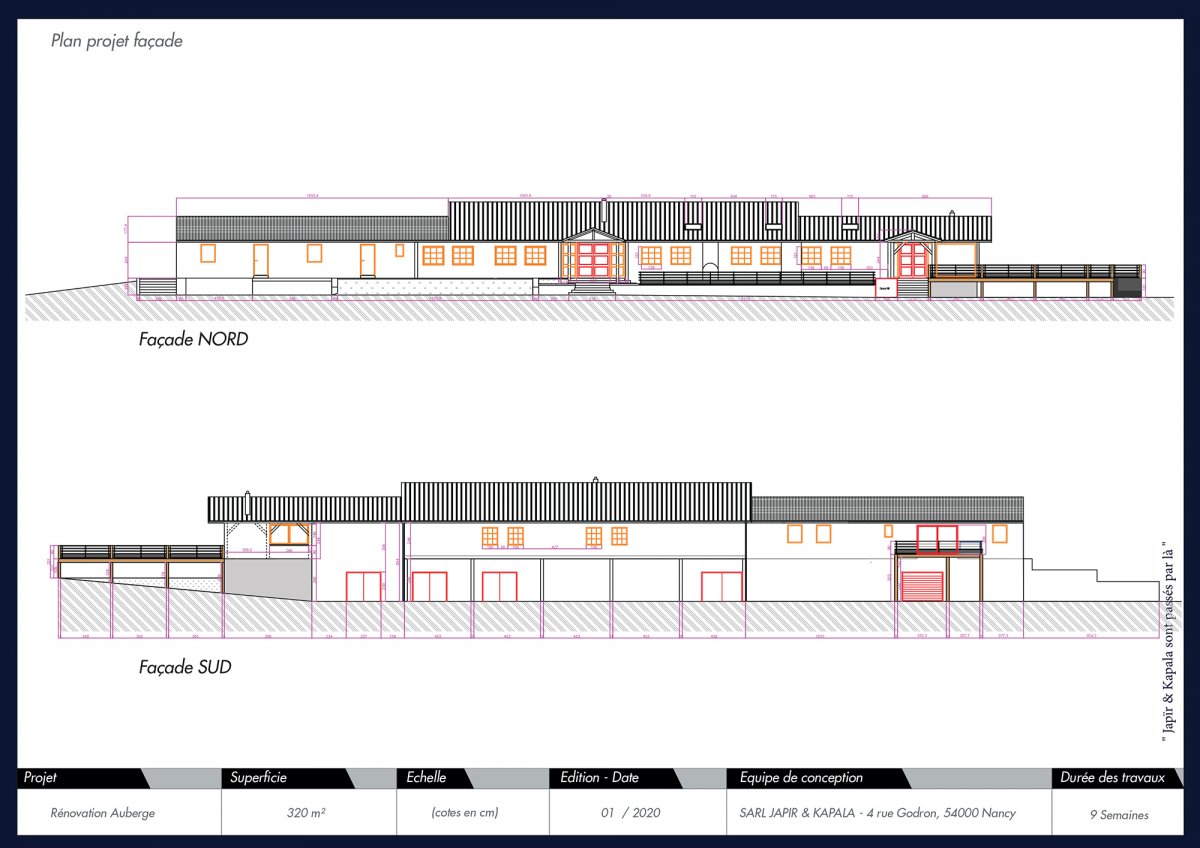Viewport: 1200px width, 848px height.
Task: Select the '9 Semaines' duration value
Action: pos(1119,814)
